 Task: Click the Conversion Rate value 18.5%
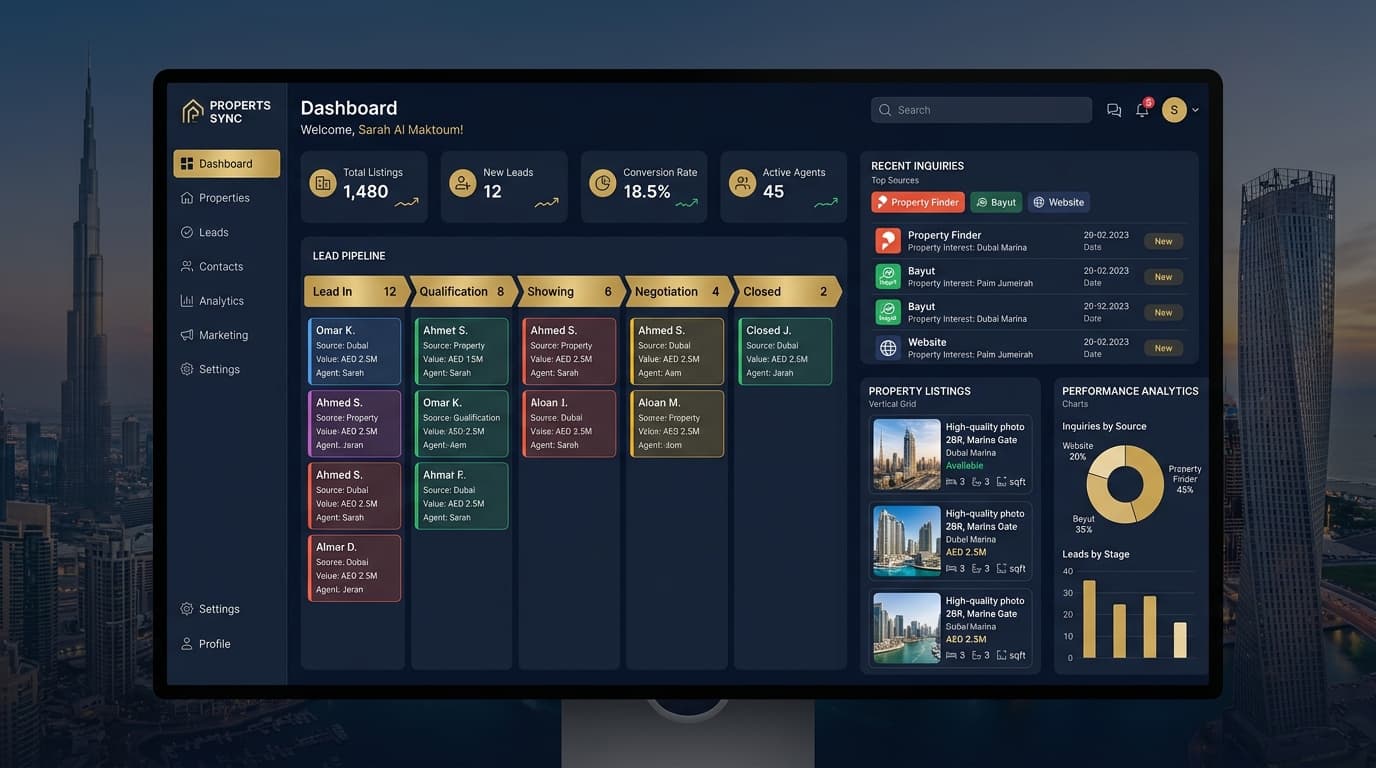coord(647,192)
